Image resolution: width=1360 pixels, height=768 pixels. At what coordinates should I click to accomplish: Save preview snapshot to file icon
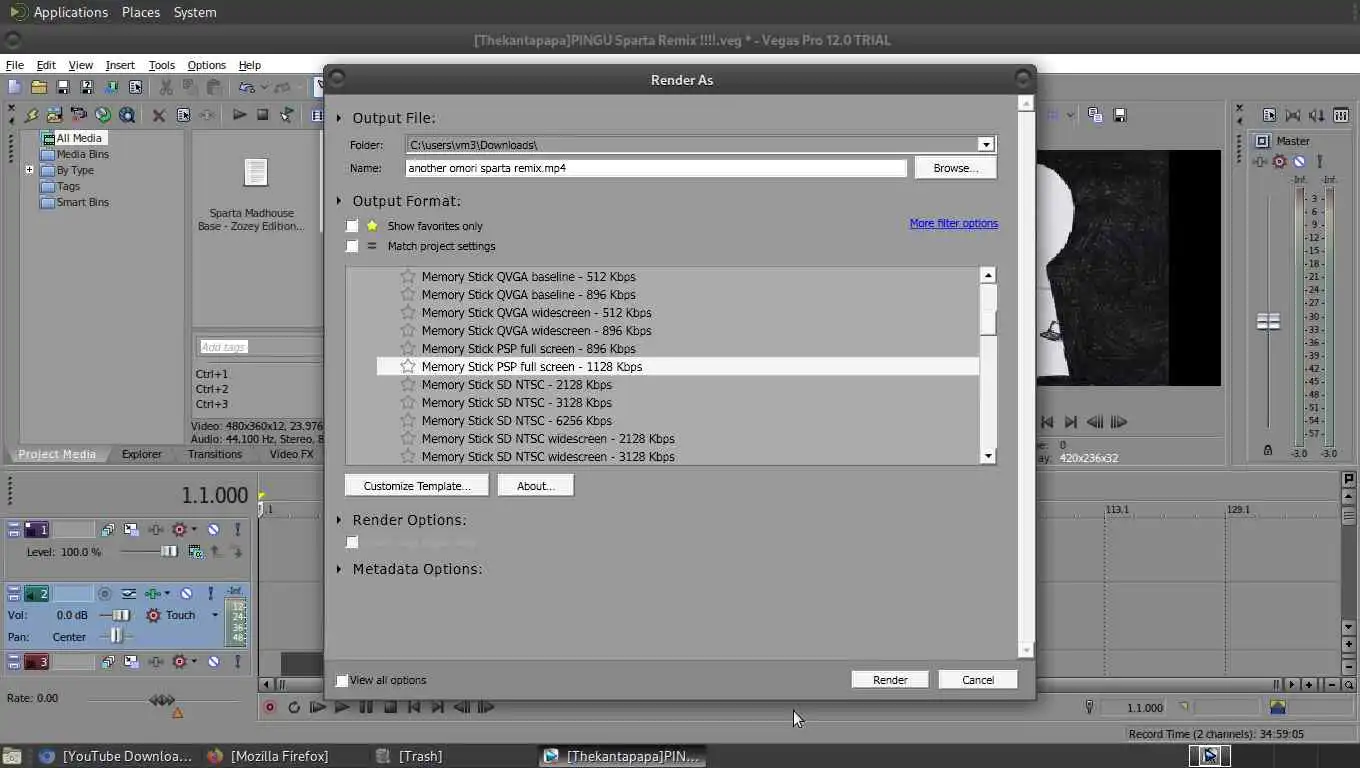1120,115
